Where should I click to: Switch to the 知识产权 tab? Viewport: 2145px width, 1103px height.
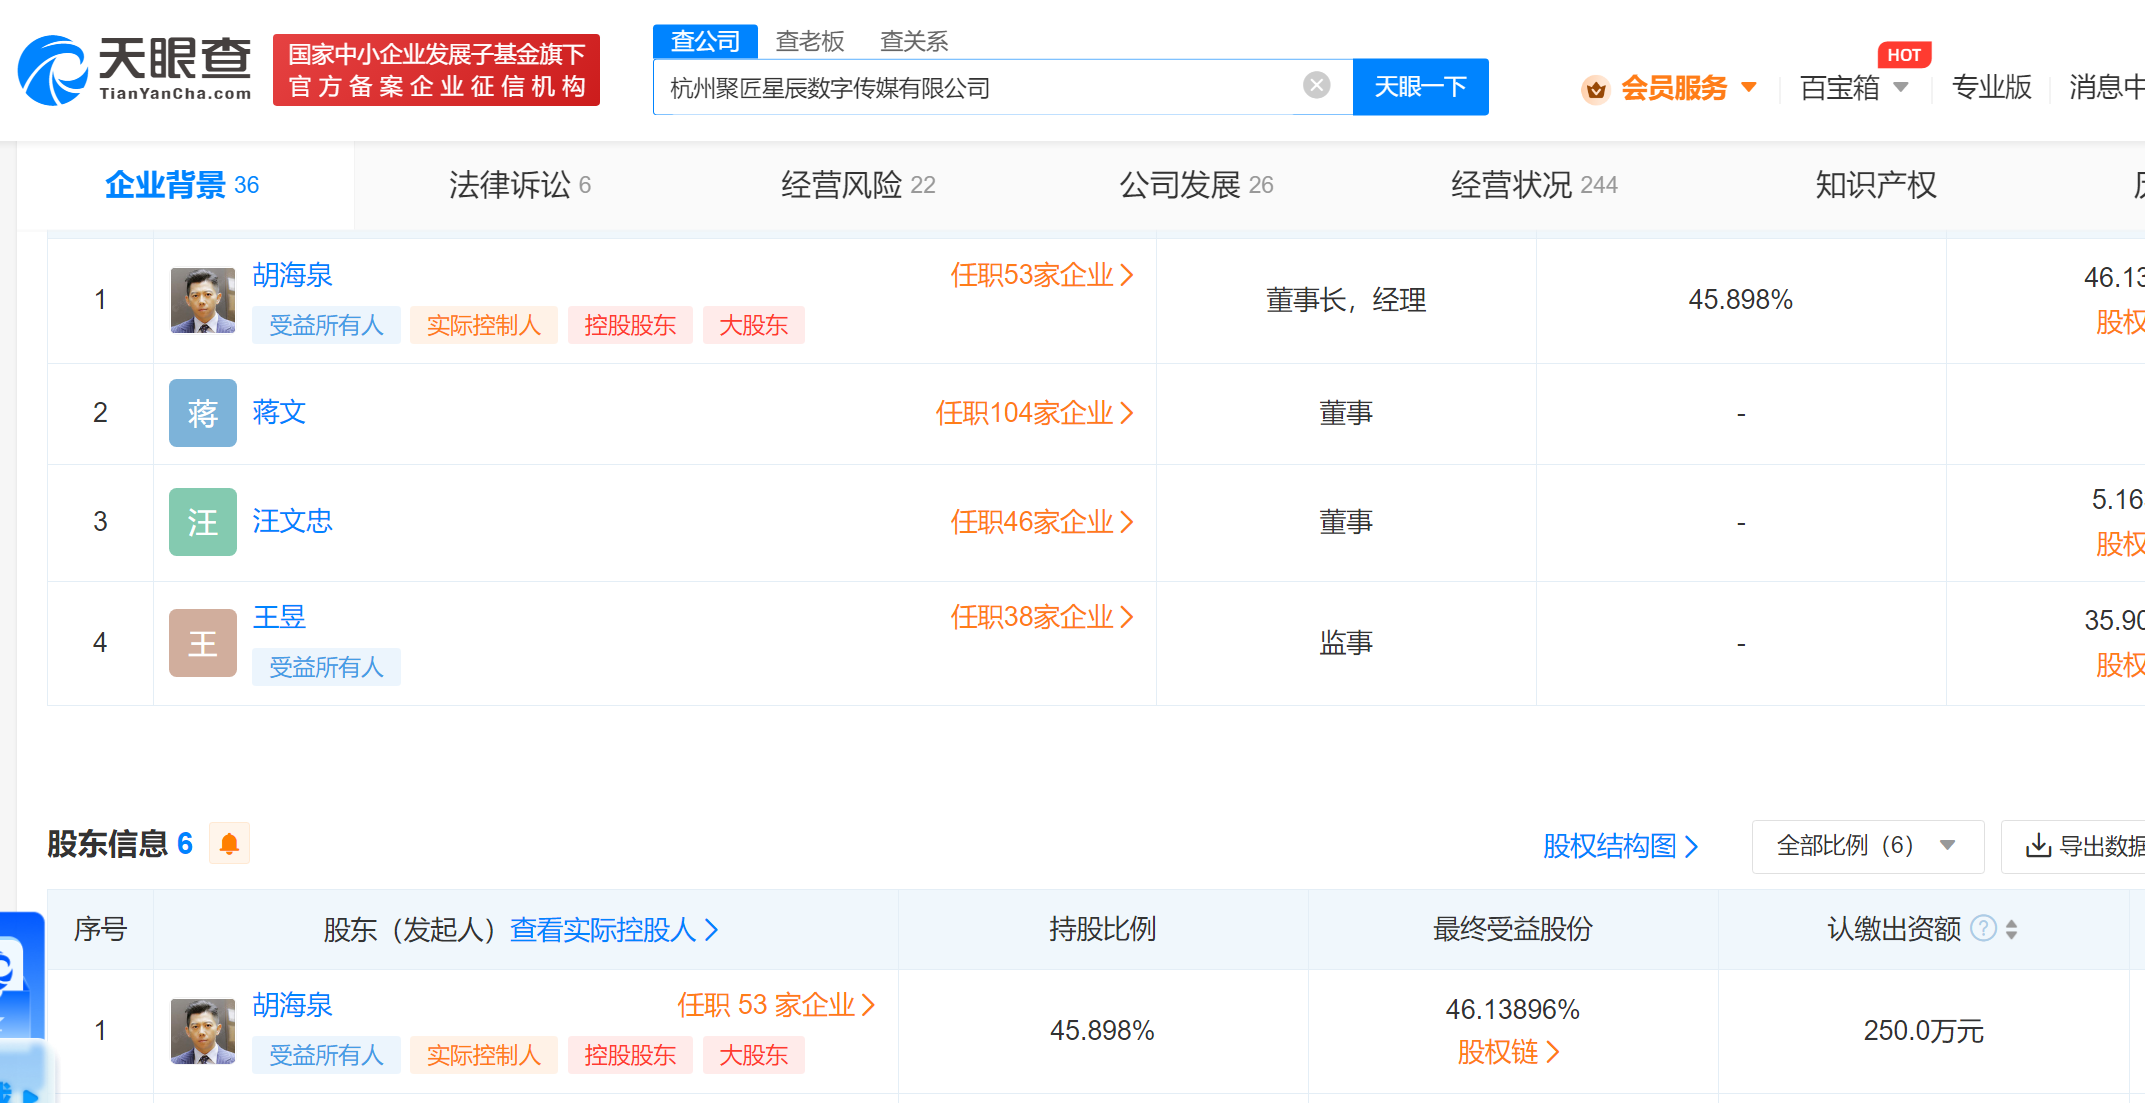tap(1876, 185)
